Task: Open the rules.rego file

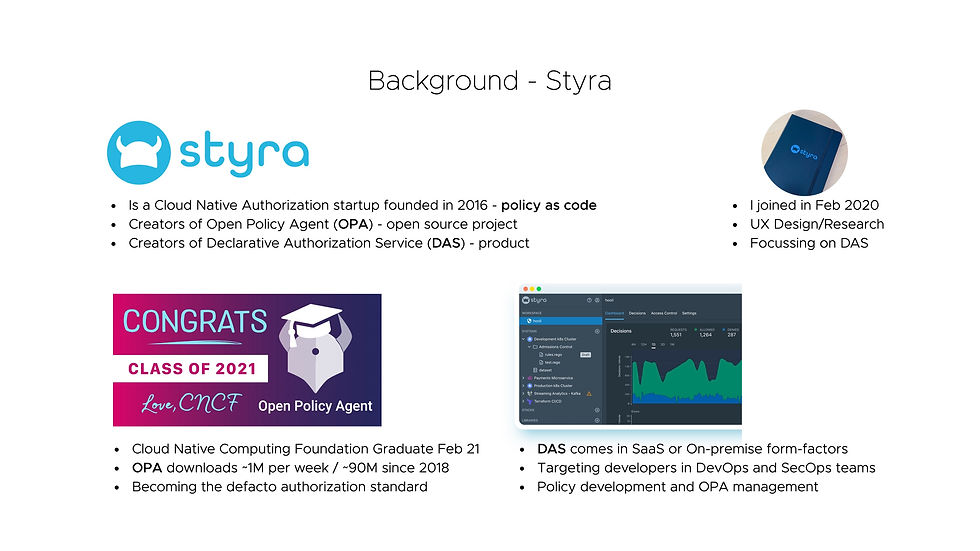Action: 553,354
